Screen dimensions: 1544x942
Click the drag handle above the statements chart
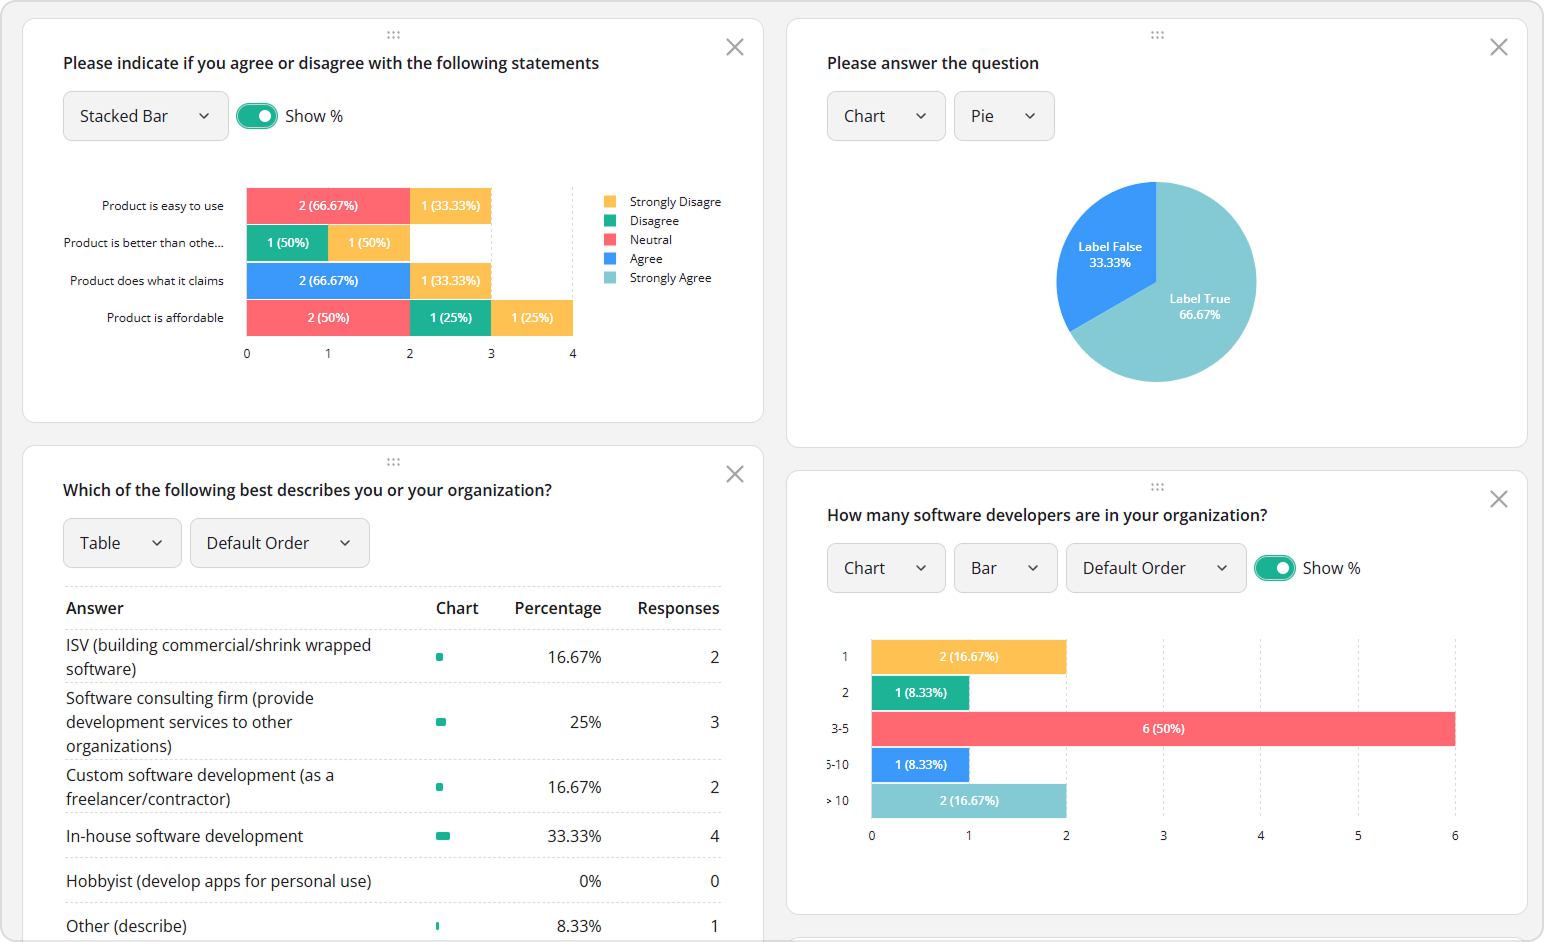coord(393,34)
